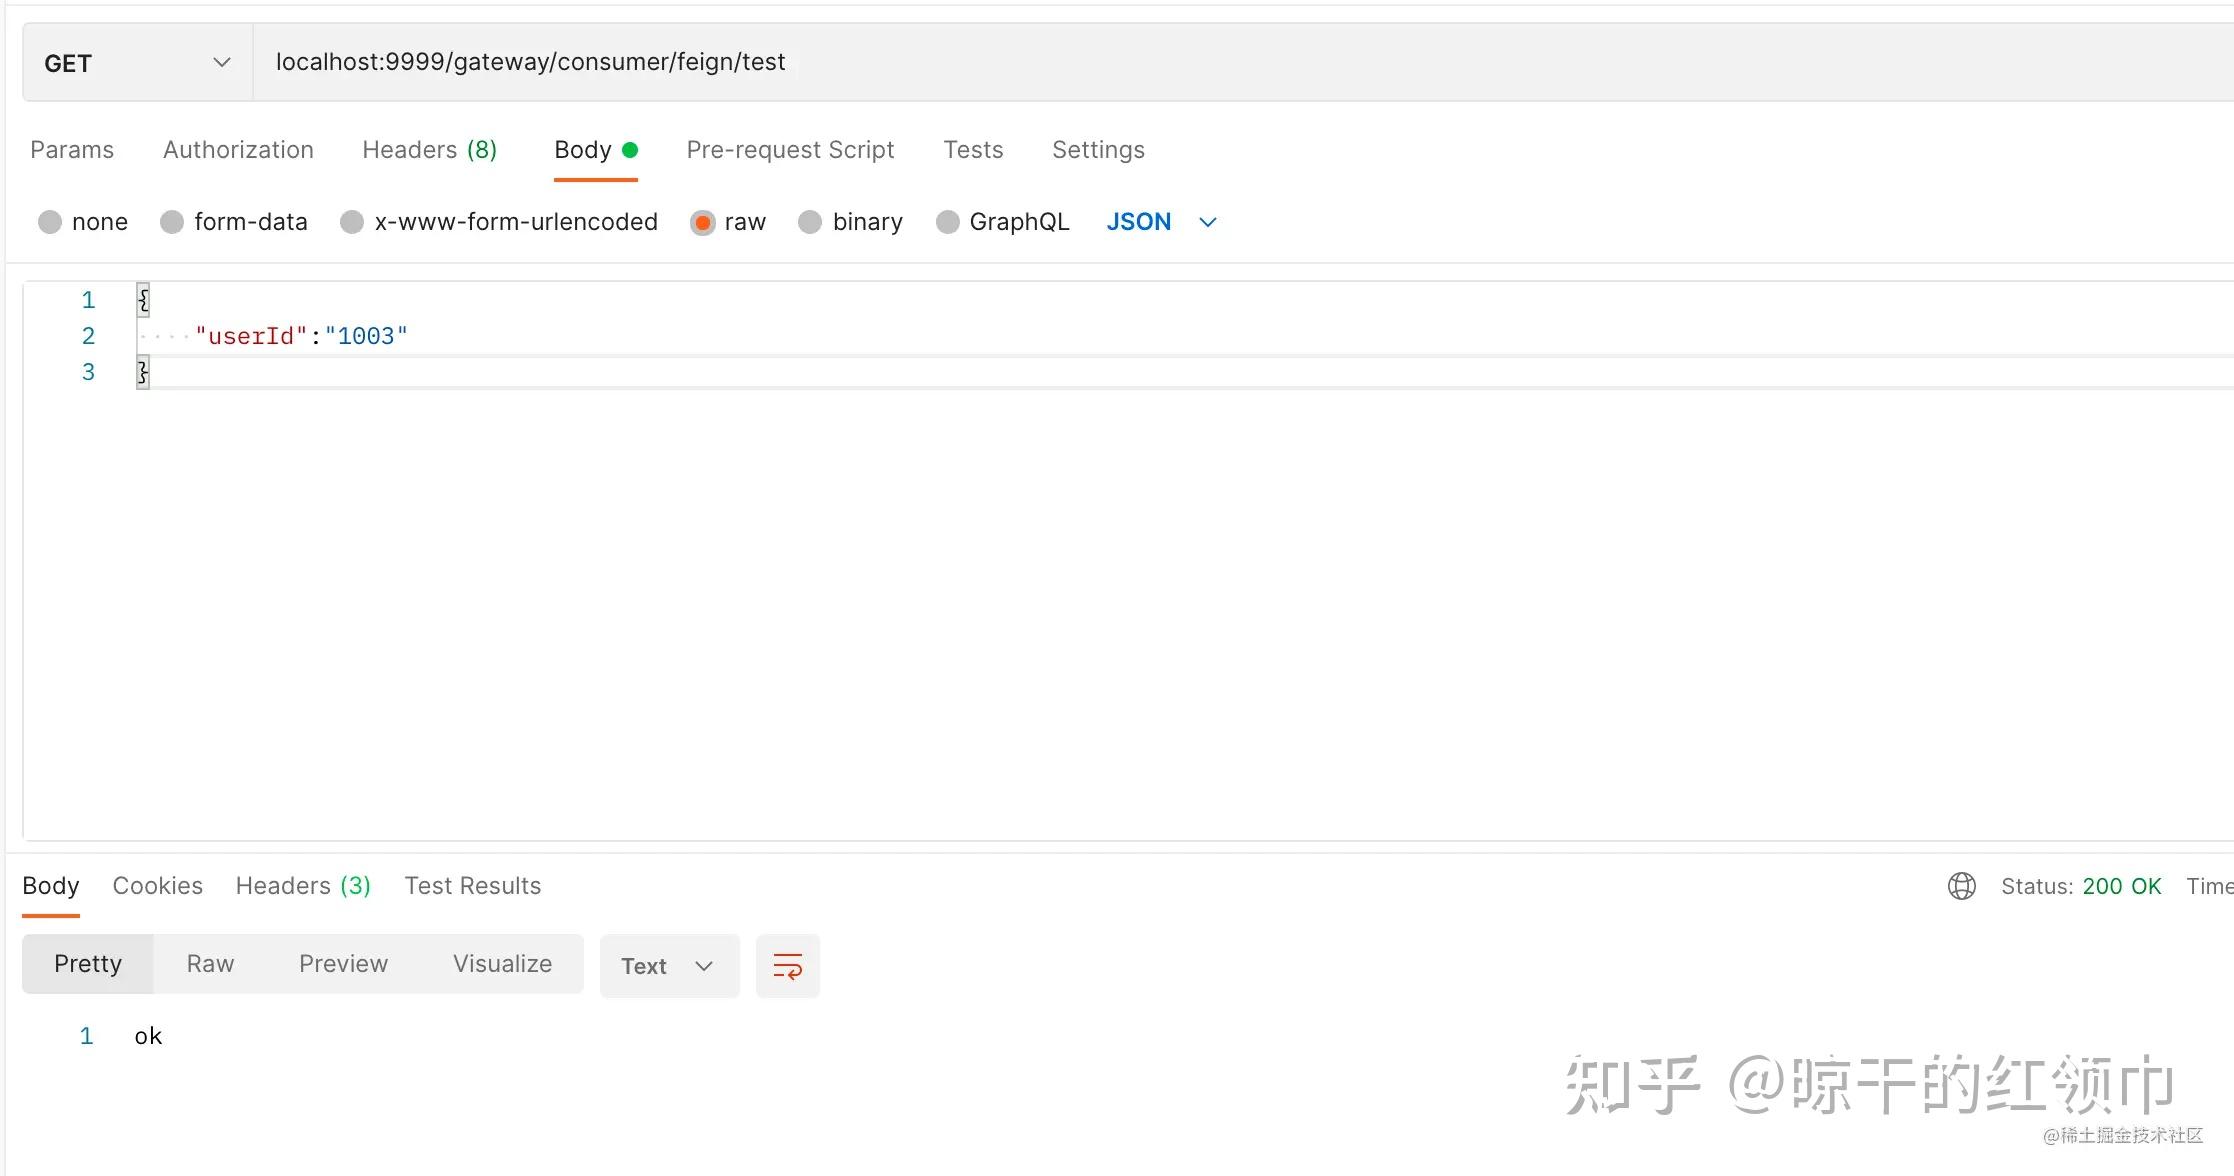Switch to the Params tab

tap(72, 150)
